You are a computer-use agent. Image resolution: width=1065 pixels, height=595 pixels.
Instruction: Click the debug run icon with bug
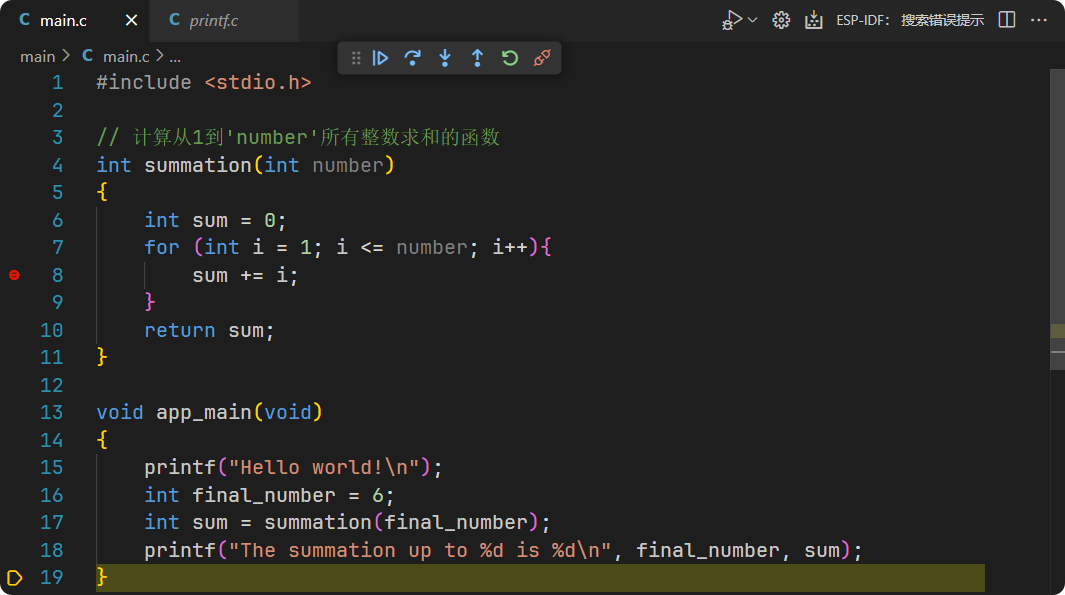[733, 20]
